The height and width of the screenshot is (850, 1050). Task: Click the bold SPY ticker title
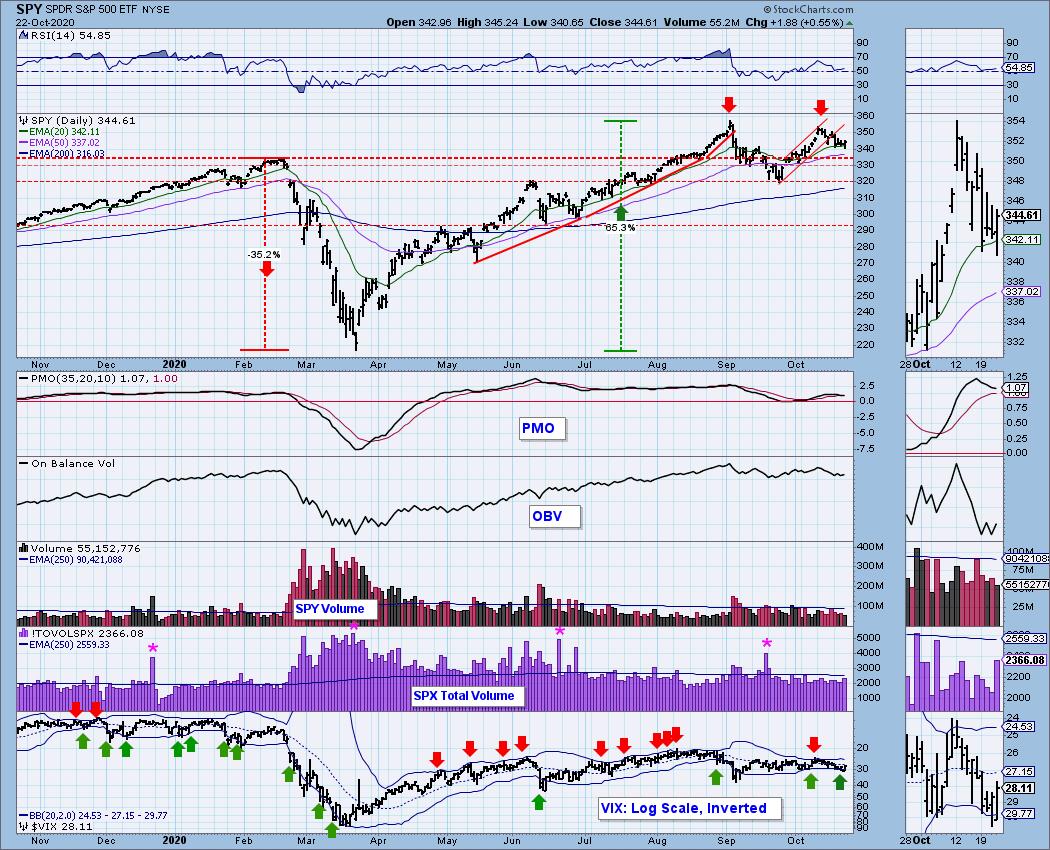(x=29, y=9)
